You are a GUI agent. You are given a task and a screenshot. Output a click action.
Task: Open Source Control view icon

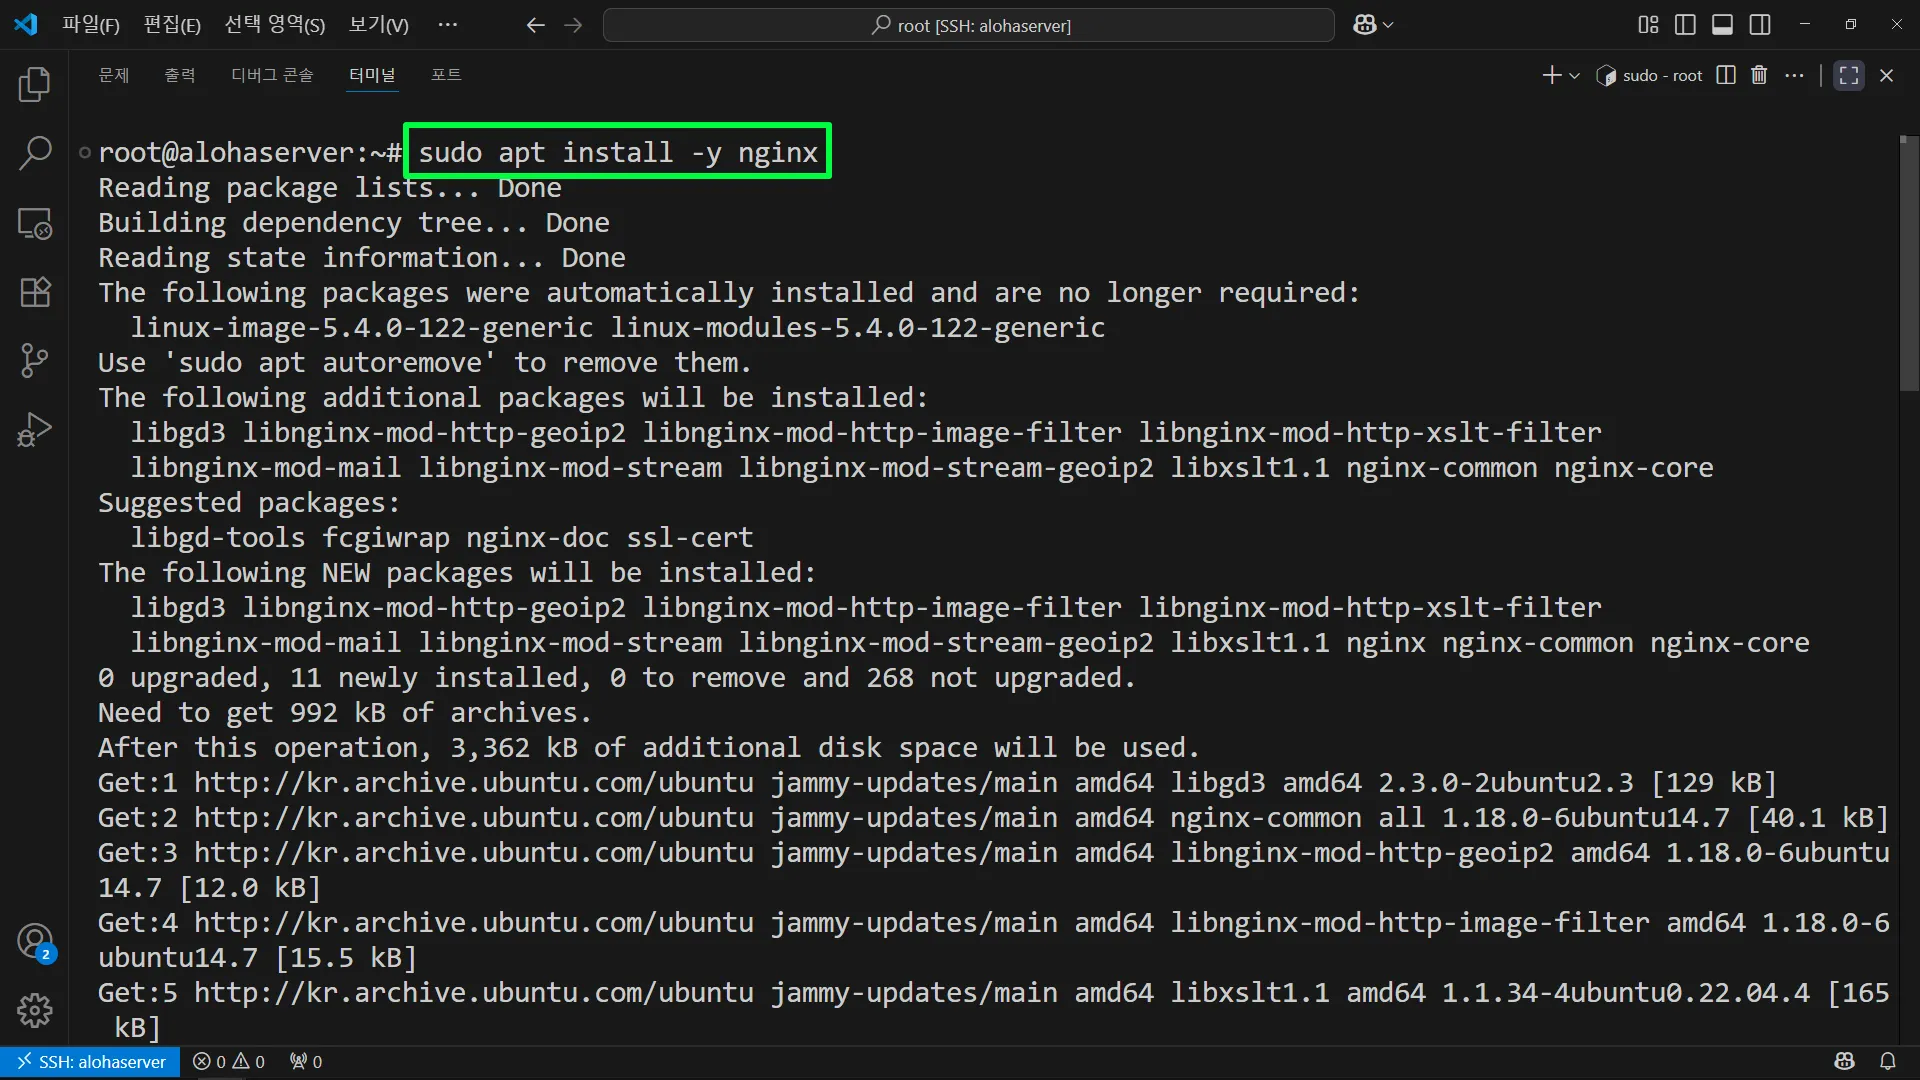coord(35,360)
